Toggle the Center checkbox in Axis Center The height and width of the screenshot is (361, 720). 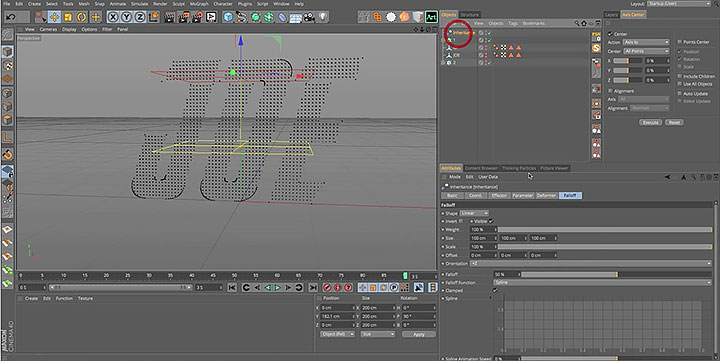(610, 34)
